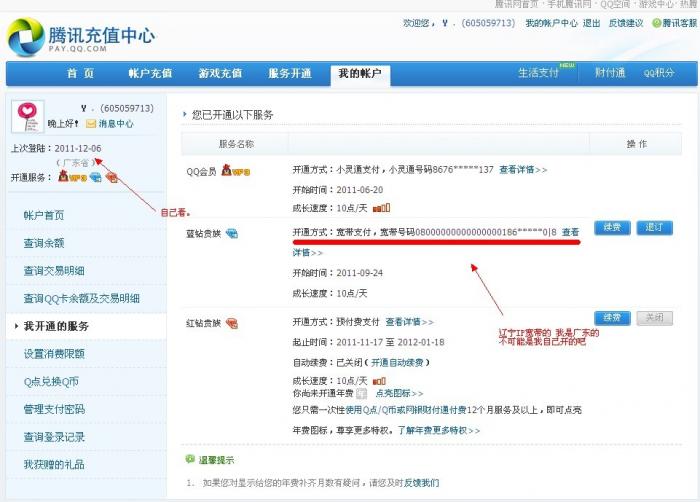700x502 pixels.
Task: Click 开始时间 2011-09-24 text
Action: [338, 273]
